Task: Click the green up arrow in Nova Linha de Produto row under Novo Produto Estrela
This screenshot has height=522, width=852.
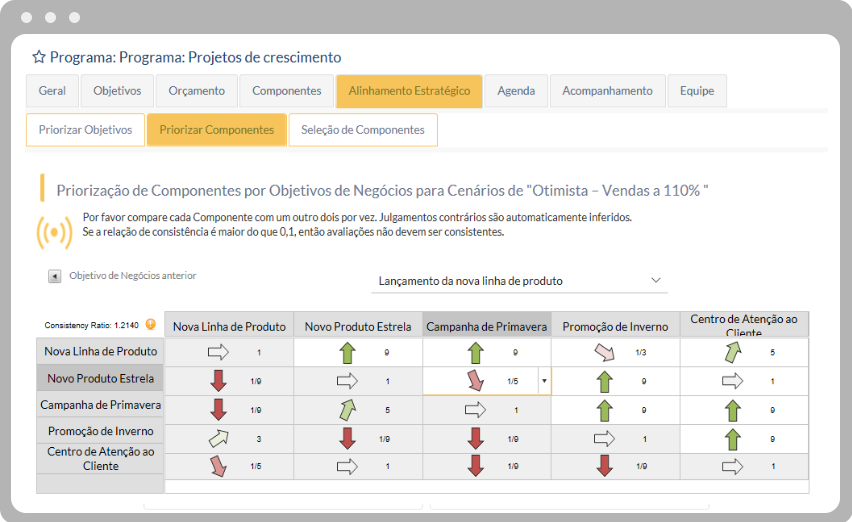Action: tap(347, 352)
